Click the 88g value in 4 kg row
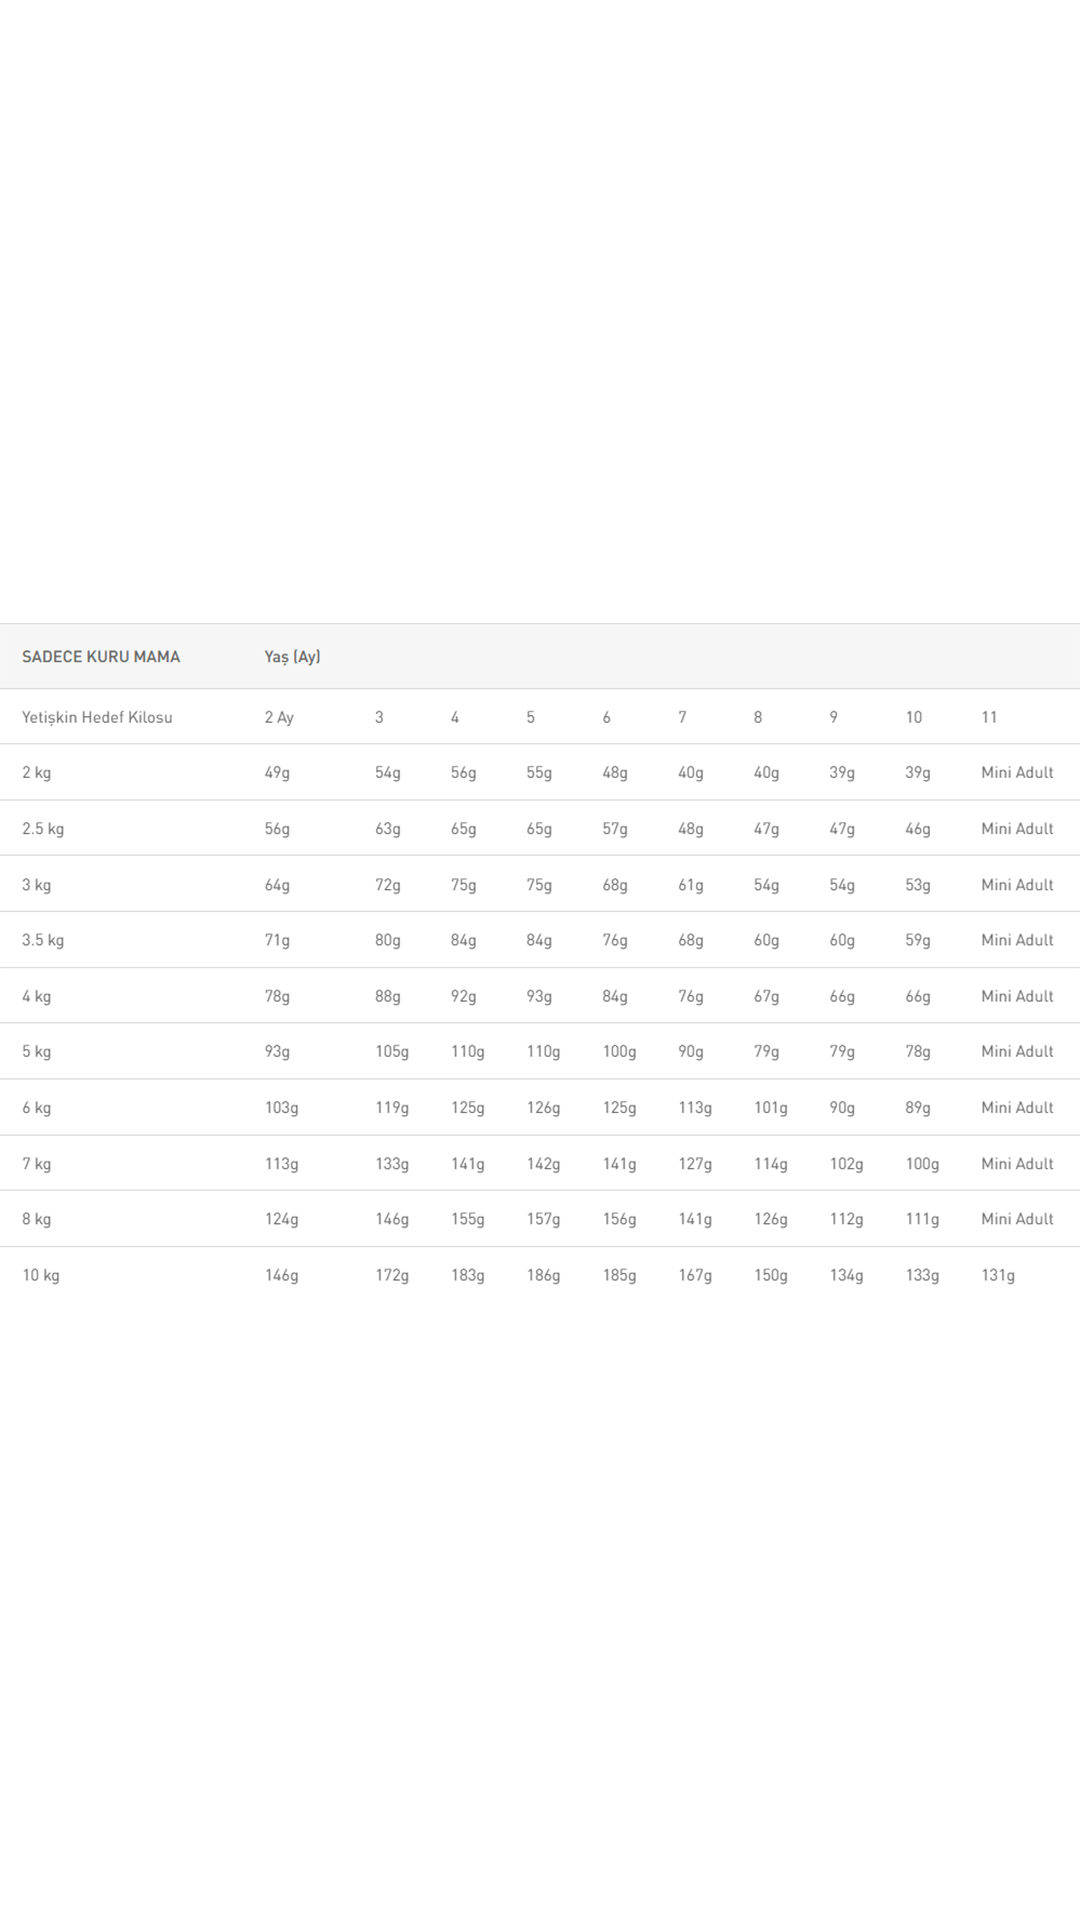 tap(388, 996)
